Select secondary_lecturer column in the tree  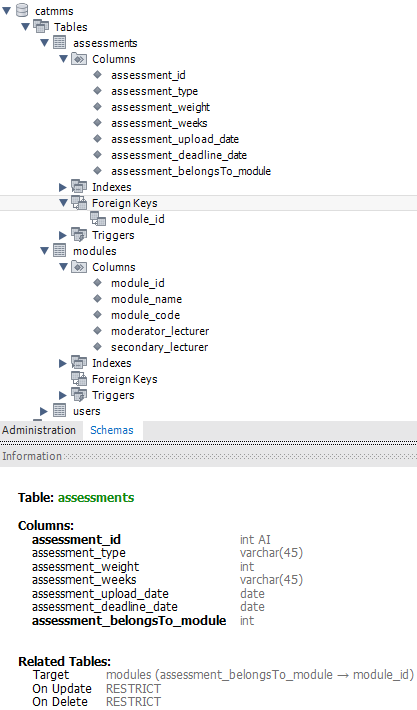(159, 347)
